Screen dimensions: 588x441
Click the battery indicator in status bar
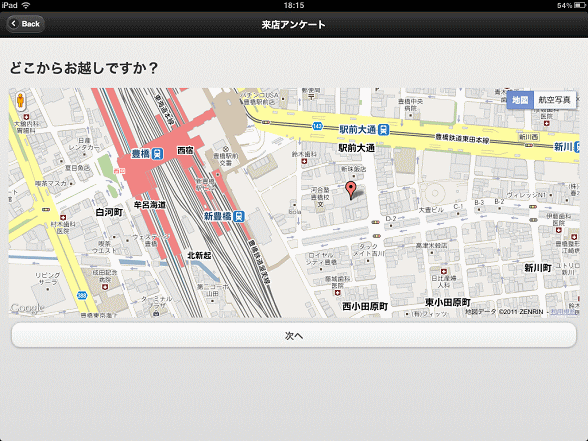(x=579, y=5)
